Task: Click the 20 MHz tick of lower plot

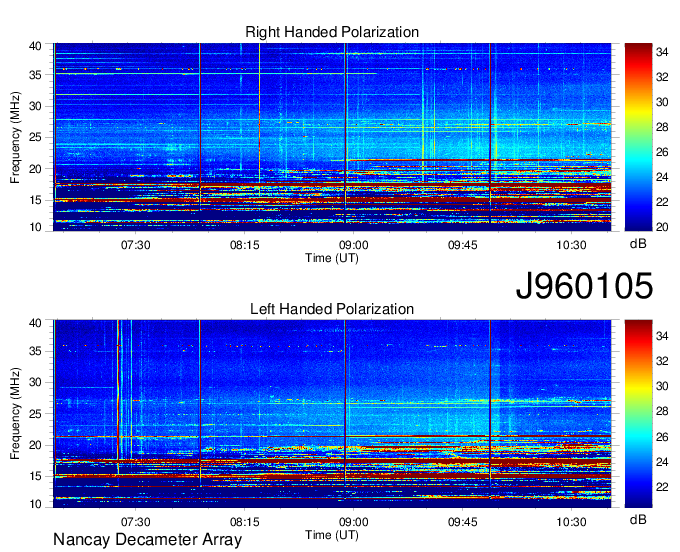Action: (36, 445)
